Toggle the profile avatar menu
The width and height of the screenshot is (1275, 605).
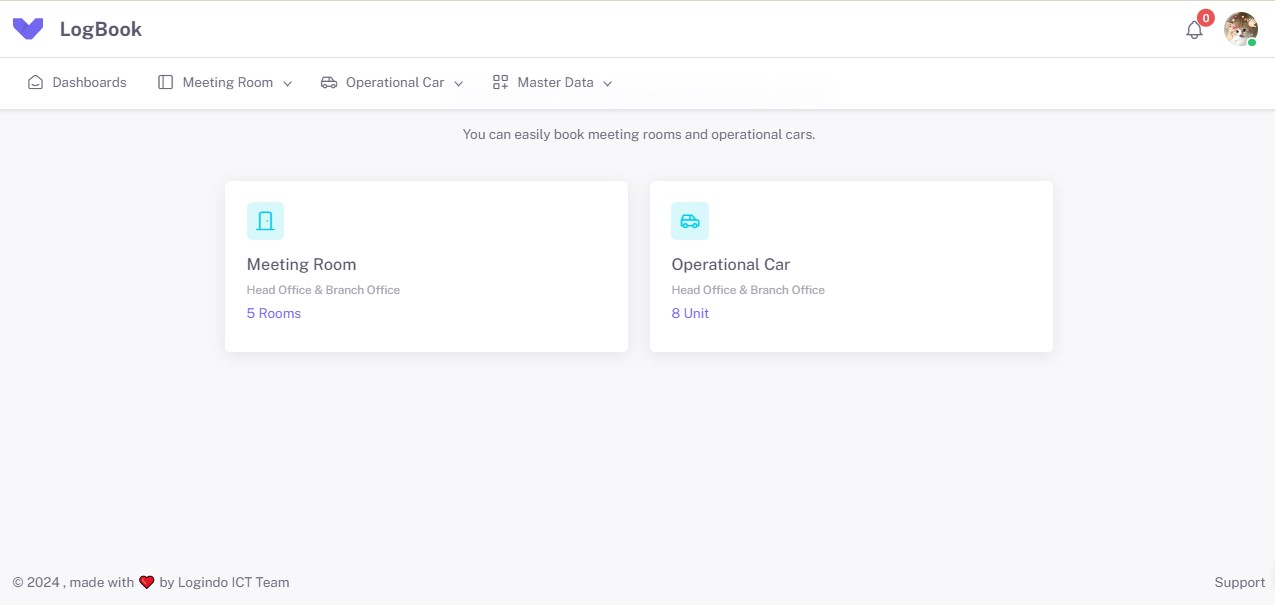pyautogui.click(x=1240, y=29)
